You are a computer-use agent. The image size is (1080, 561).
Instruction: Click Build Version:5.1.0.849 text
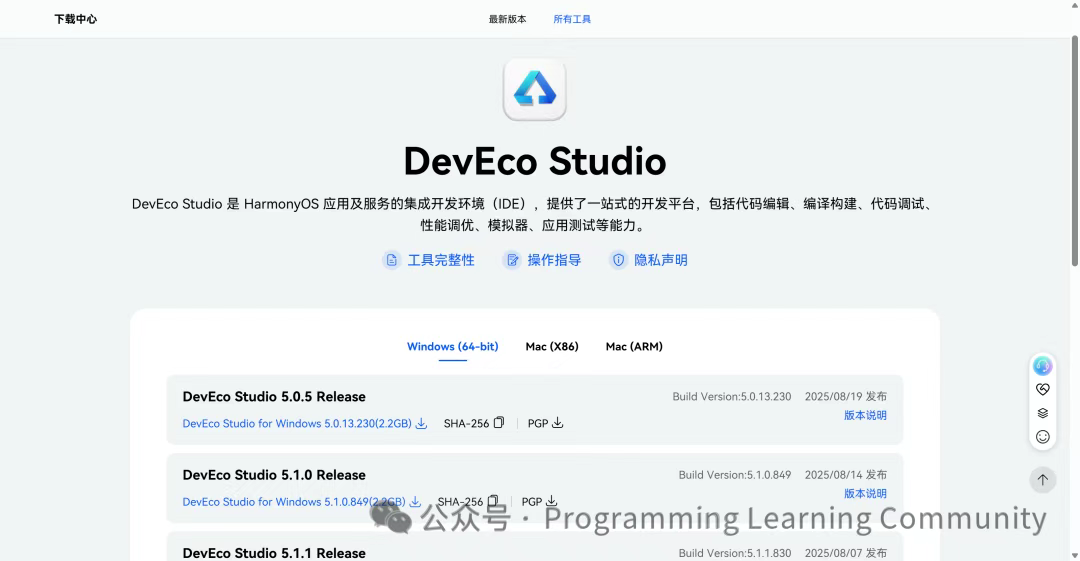[735, 475]
